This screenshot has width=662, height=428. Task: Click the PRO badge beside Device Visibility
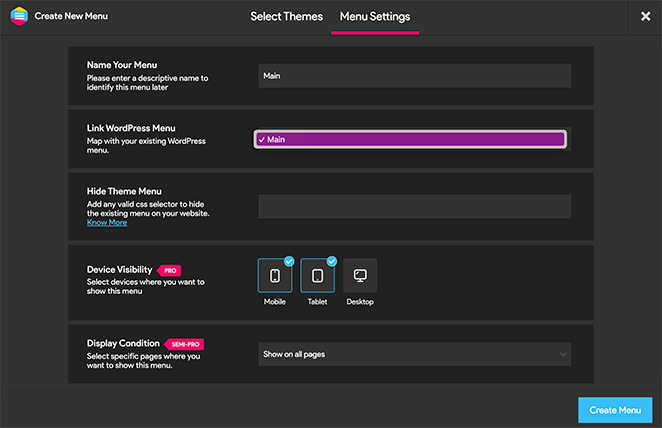171,270
